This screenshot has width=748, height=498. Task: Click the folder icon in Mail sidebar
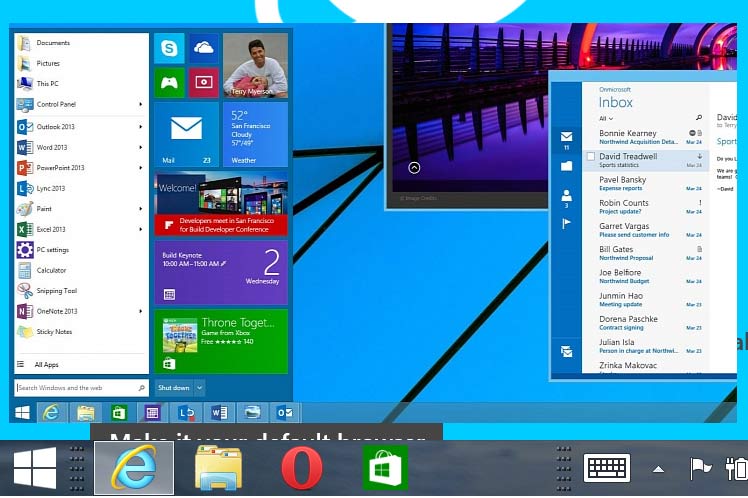[566, 166]
